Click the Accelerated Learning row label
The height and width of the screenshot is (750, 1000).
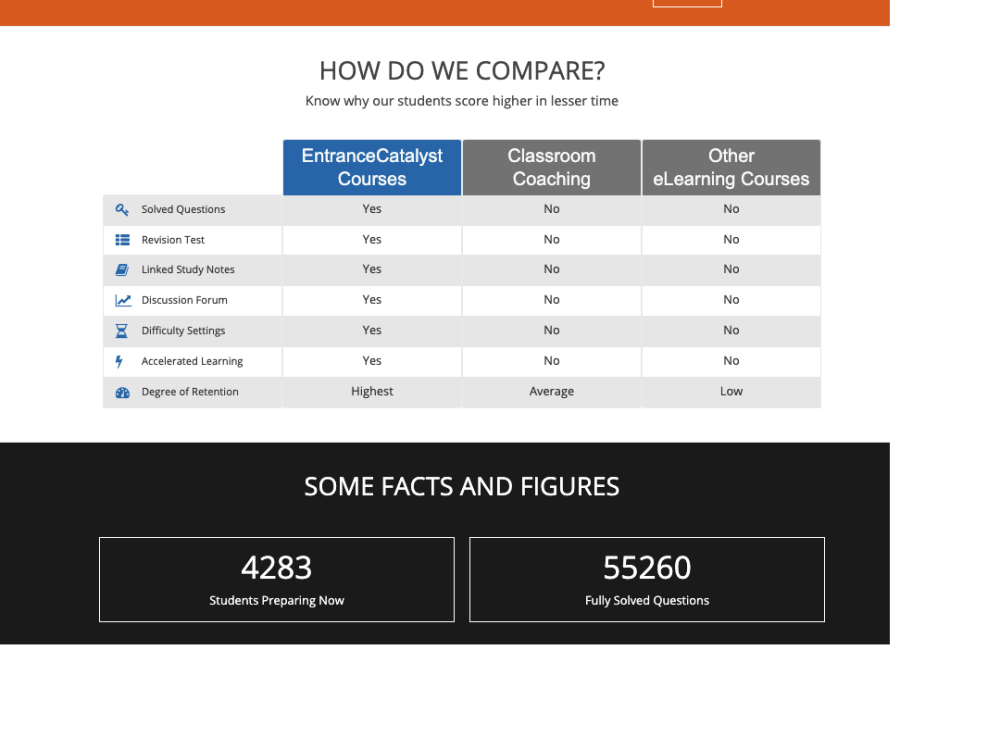point(192,362)
